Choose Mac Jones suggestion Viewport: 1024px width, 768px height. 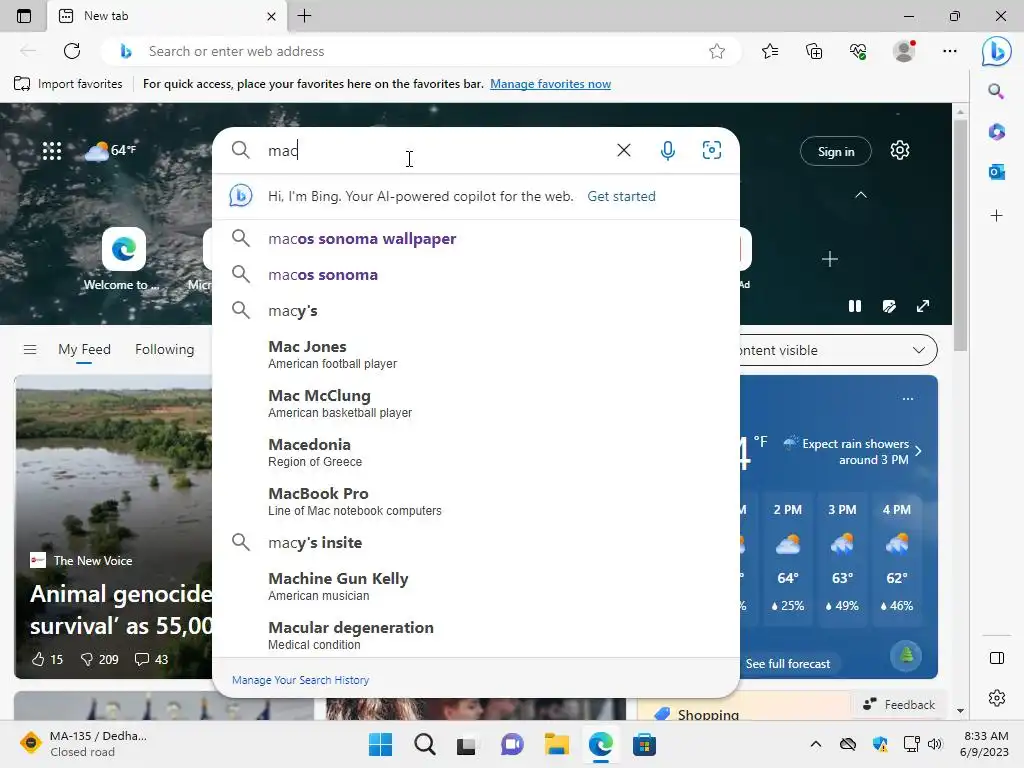475,354
